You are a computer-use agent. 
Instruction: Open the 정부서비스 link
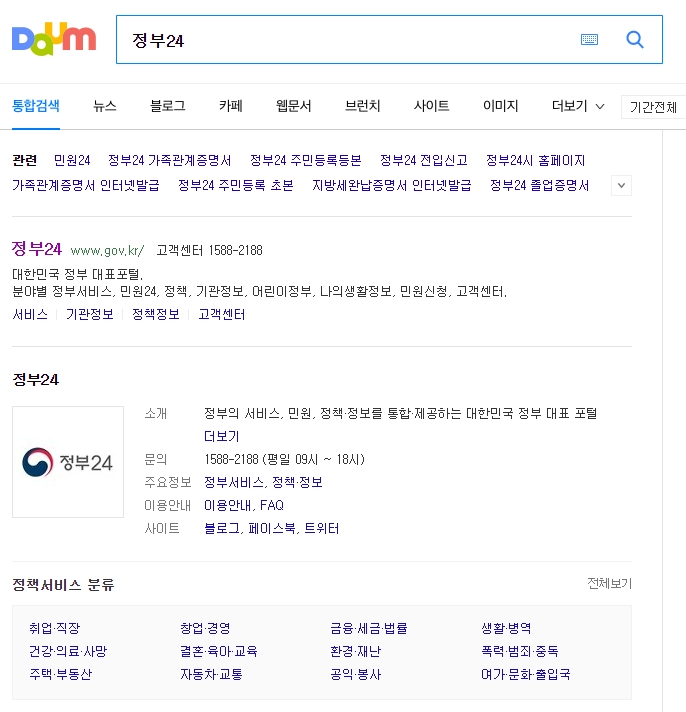pos(234,482)
